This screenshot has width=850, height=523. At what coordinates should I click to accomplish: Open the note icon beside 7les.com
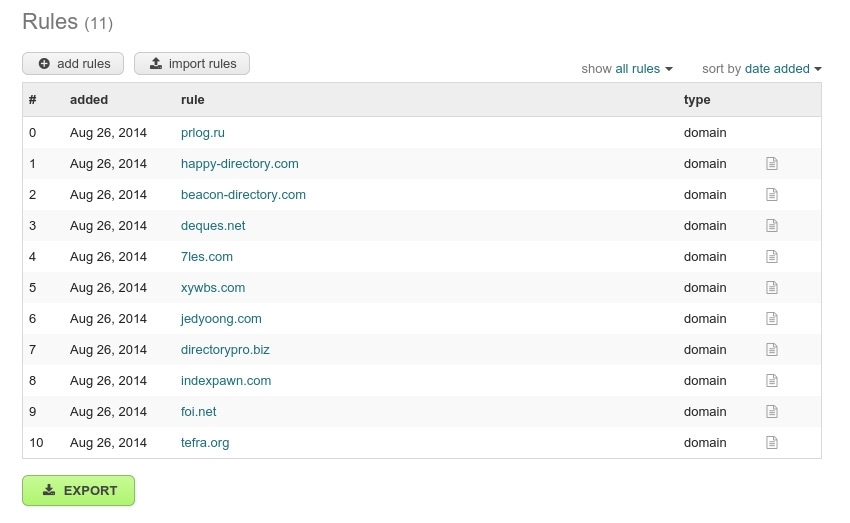click(x=772, y=256)
